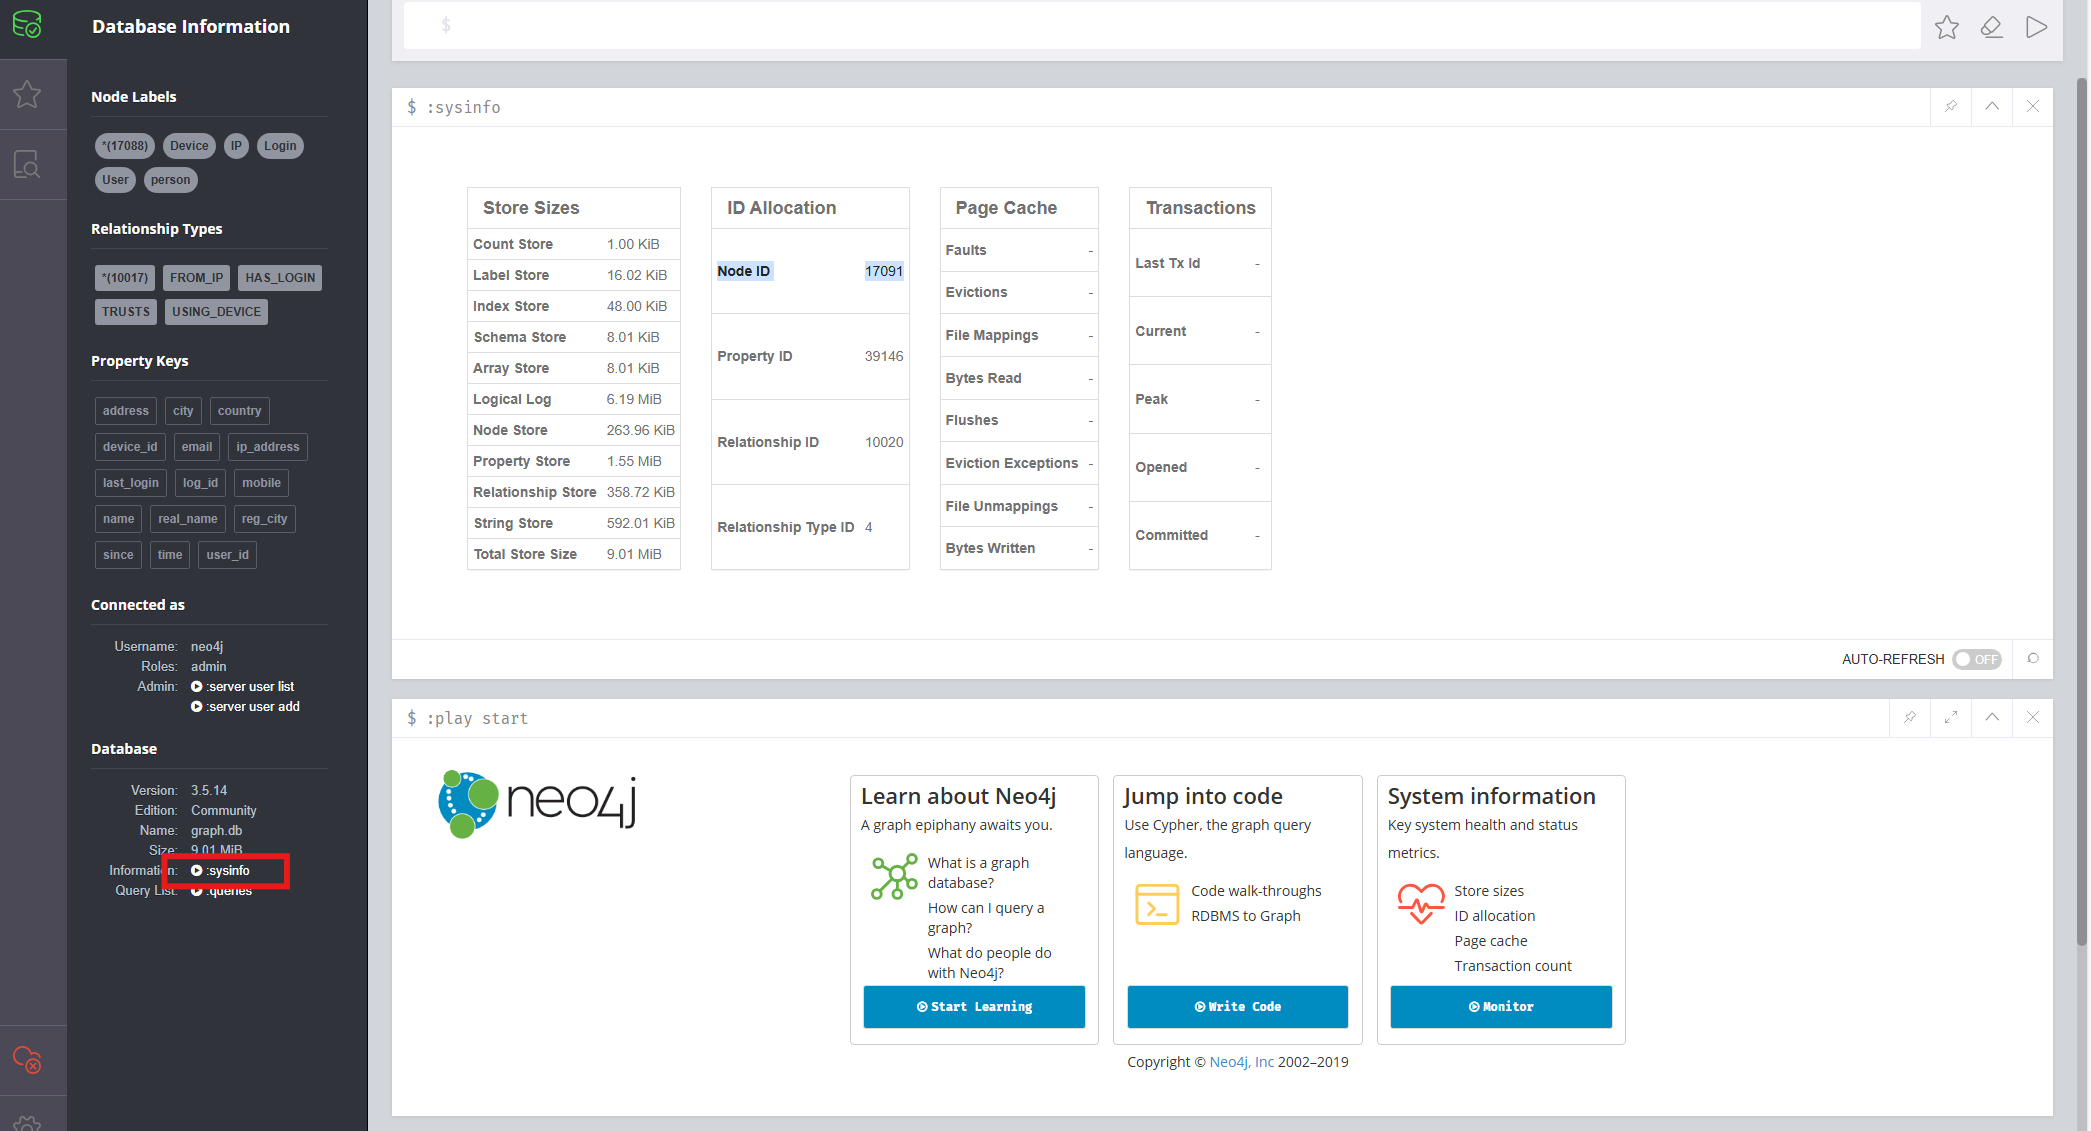Select the log_id property key
Image resolution: width=2091 pixels, height=1131 pixels.
click(200, 483)
